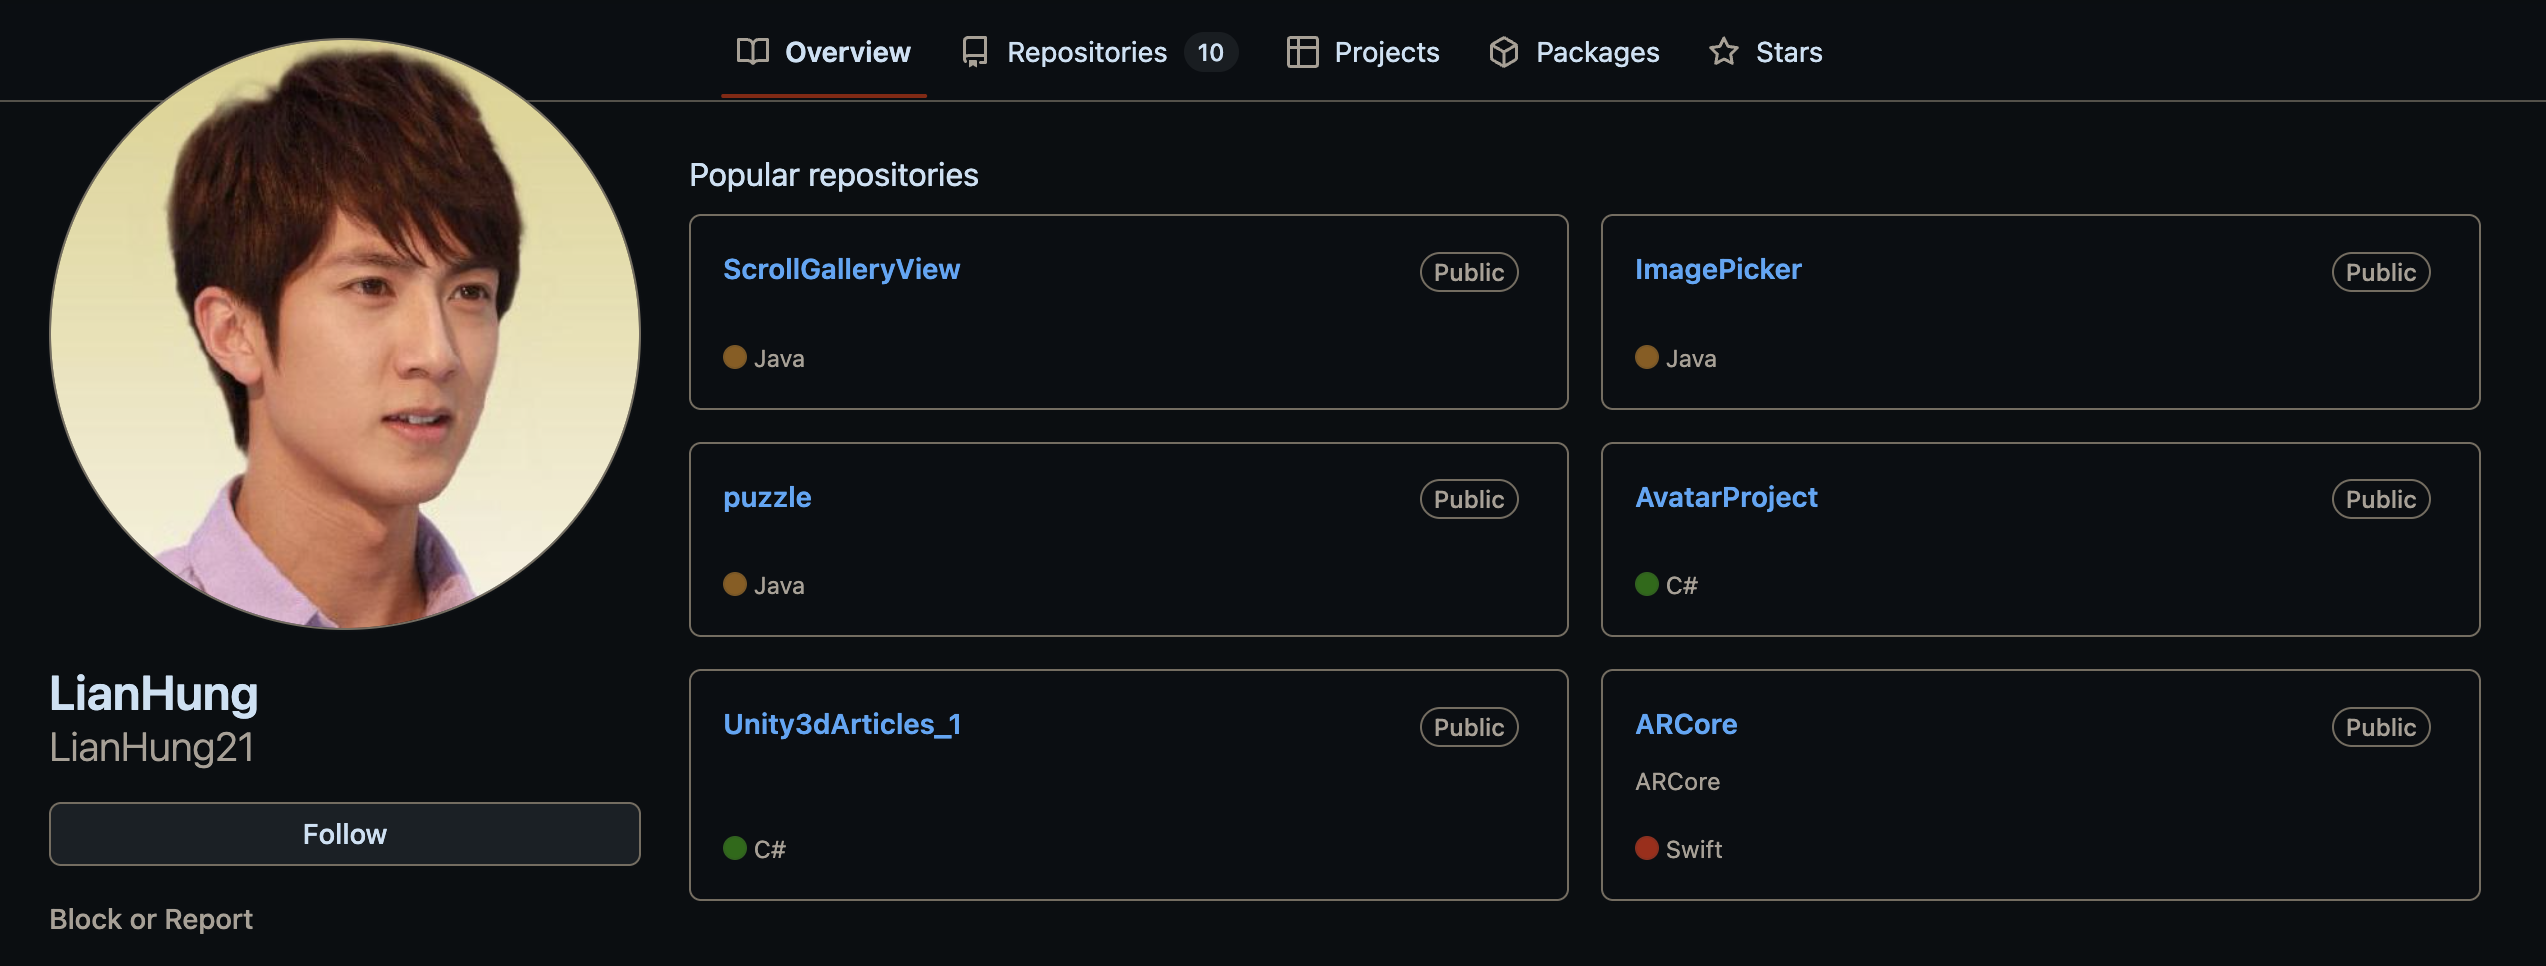Viewport: 2546px width, 966px height.
Task: Click the repository count badge 10
Action: pos(1210,52)
